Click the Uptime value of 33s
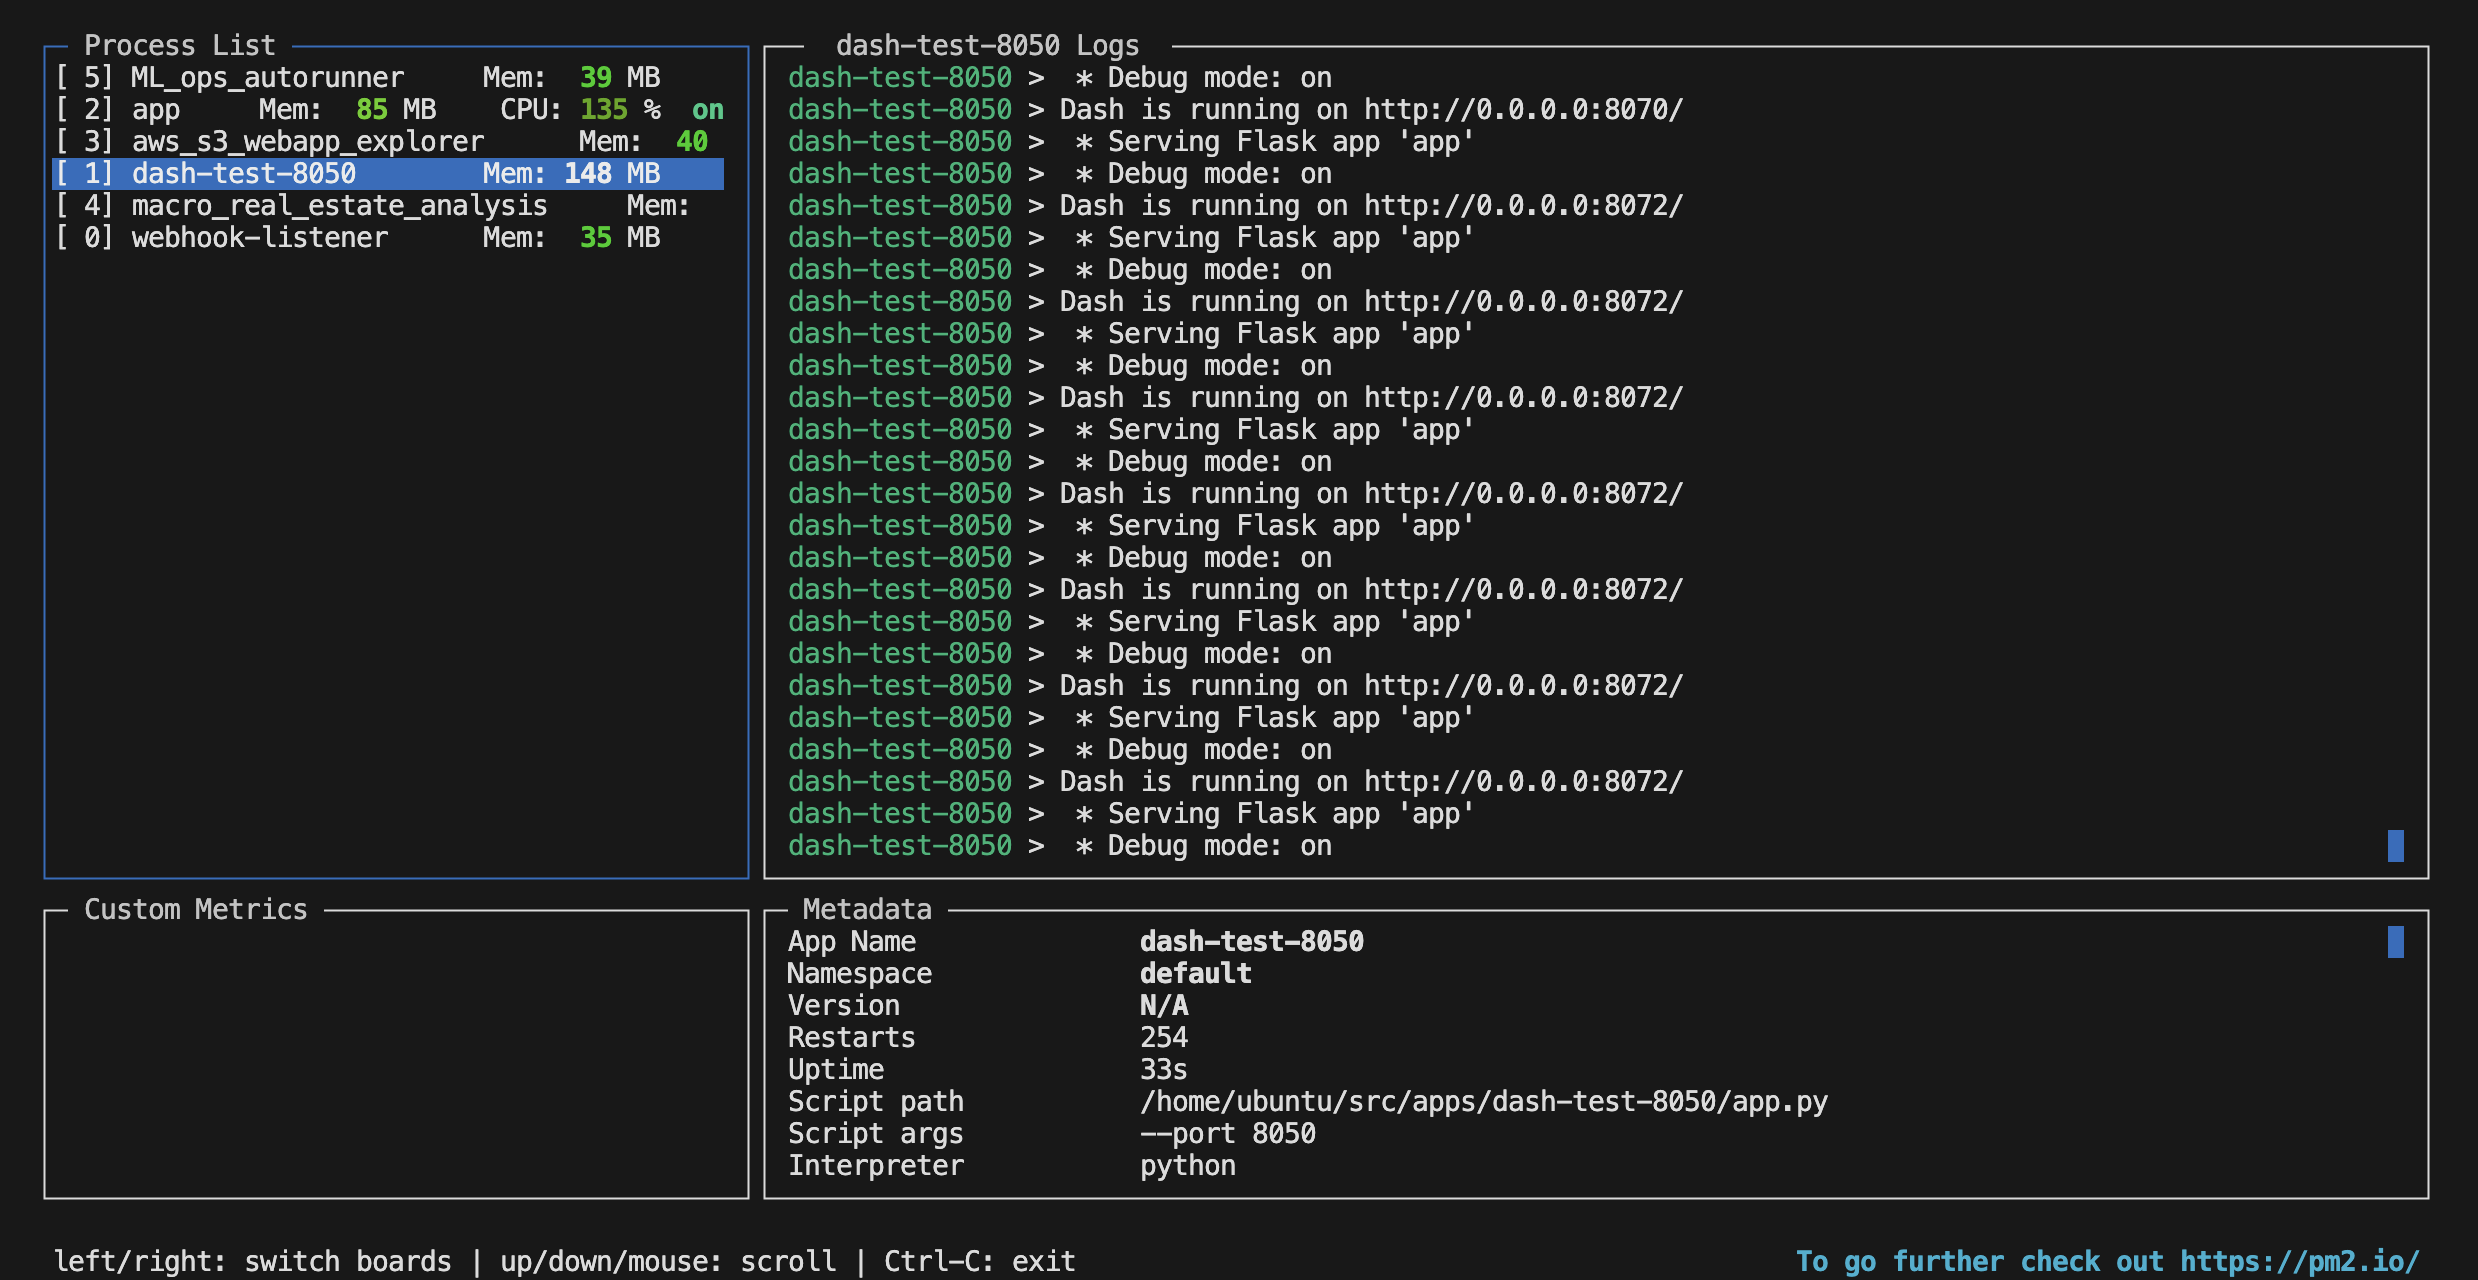The image size is (2478, 1280). point(1164,1069)
